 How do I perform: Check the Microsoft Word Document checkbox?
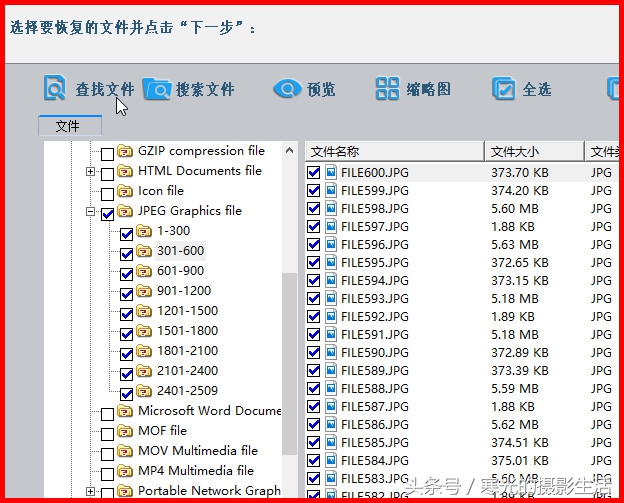coord(107,414)
